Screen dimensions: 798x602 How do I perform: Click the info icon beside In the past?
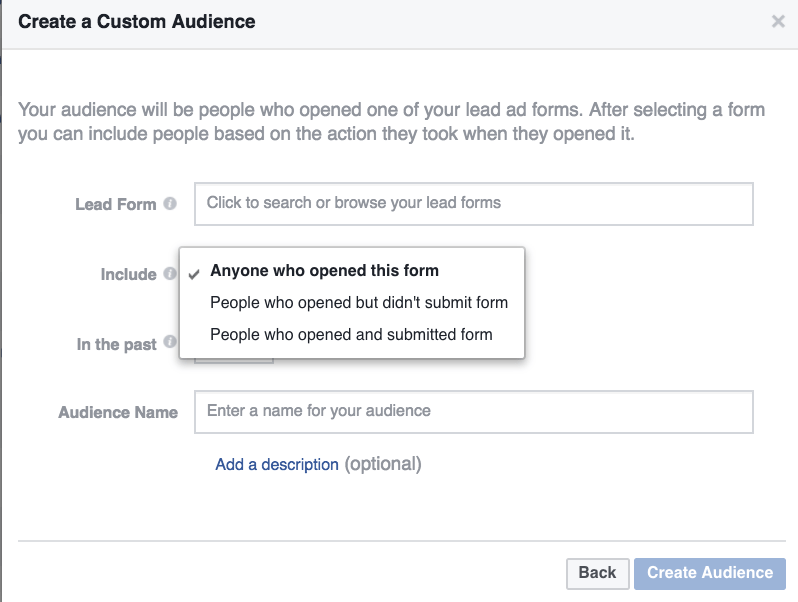(x=170, y=341)
